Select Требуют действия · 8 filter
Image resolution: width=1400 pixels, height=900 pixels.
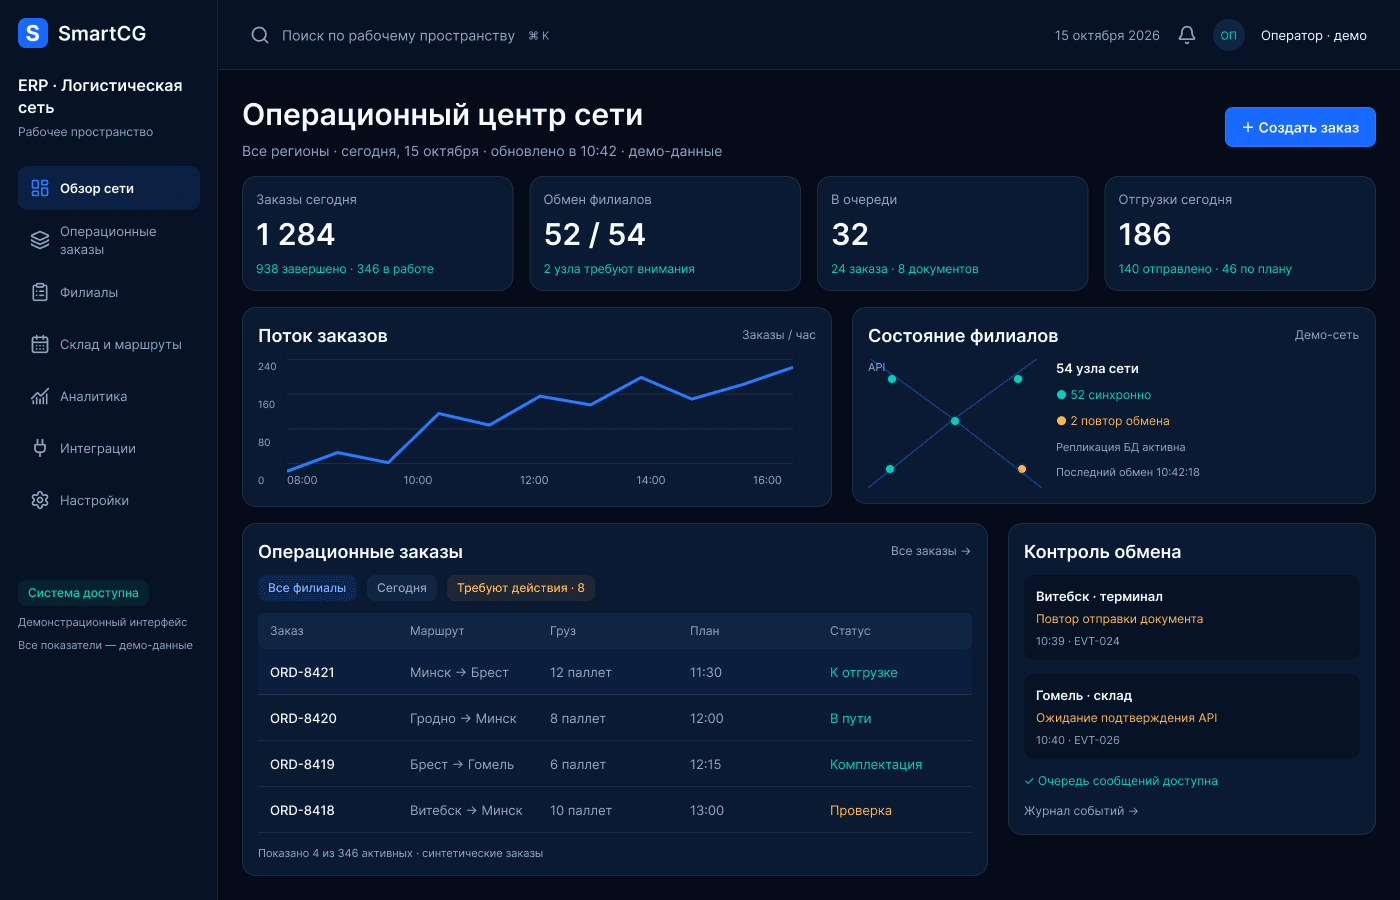tap(521, 588)
